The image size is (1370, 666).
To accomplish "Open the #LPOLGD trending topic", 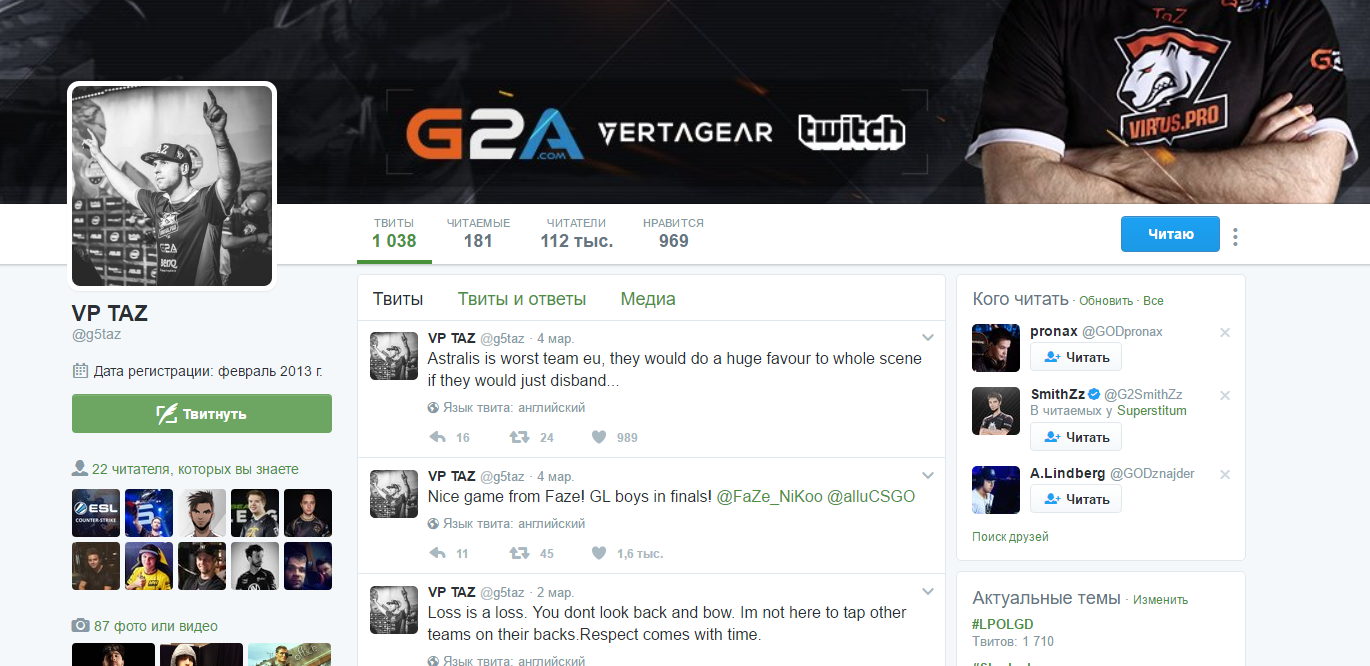I will point(1003,624).
